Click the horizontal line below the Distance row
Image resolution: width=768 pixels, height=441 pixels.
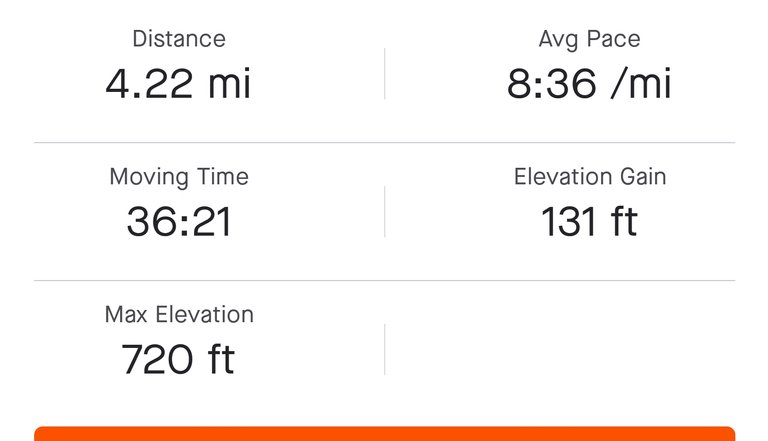384,143
